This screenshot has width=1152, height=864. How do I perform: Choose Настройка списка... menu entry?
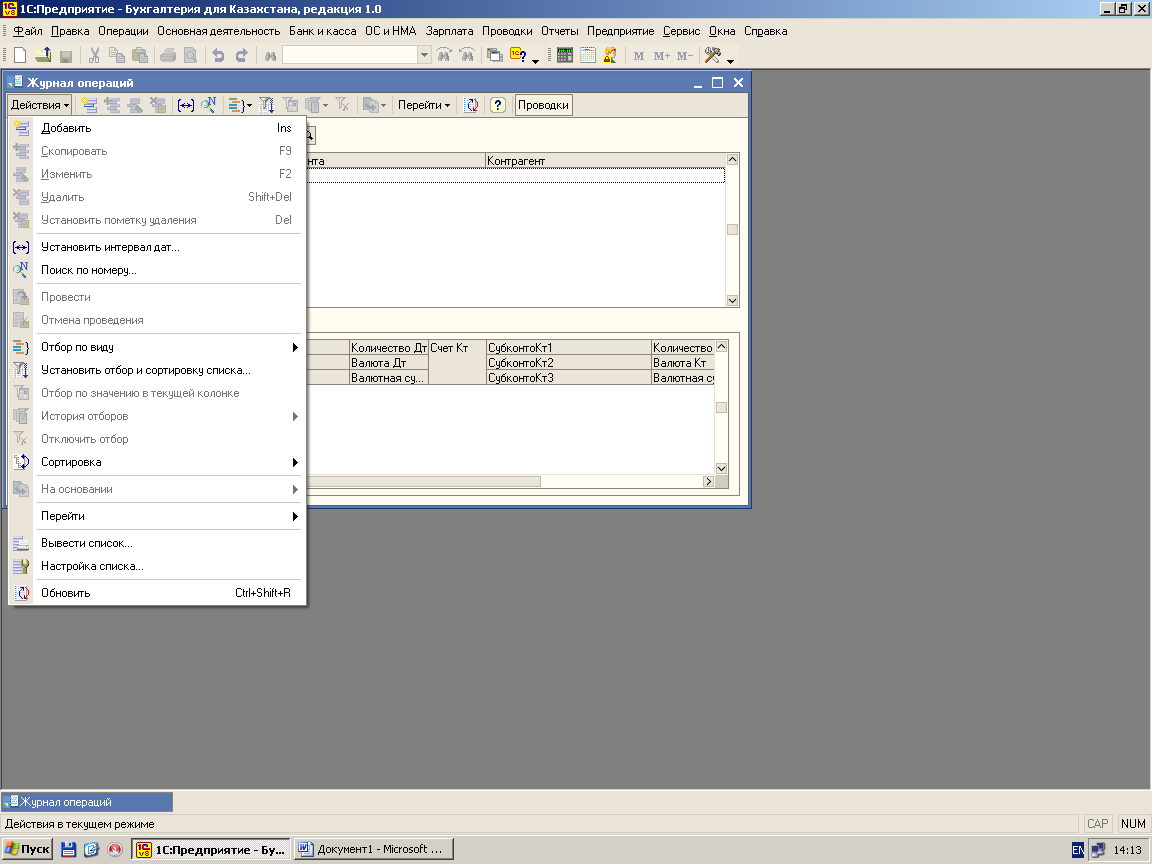click(x=156, y=566)
